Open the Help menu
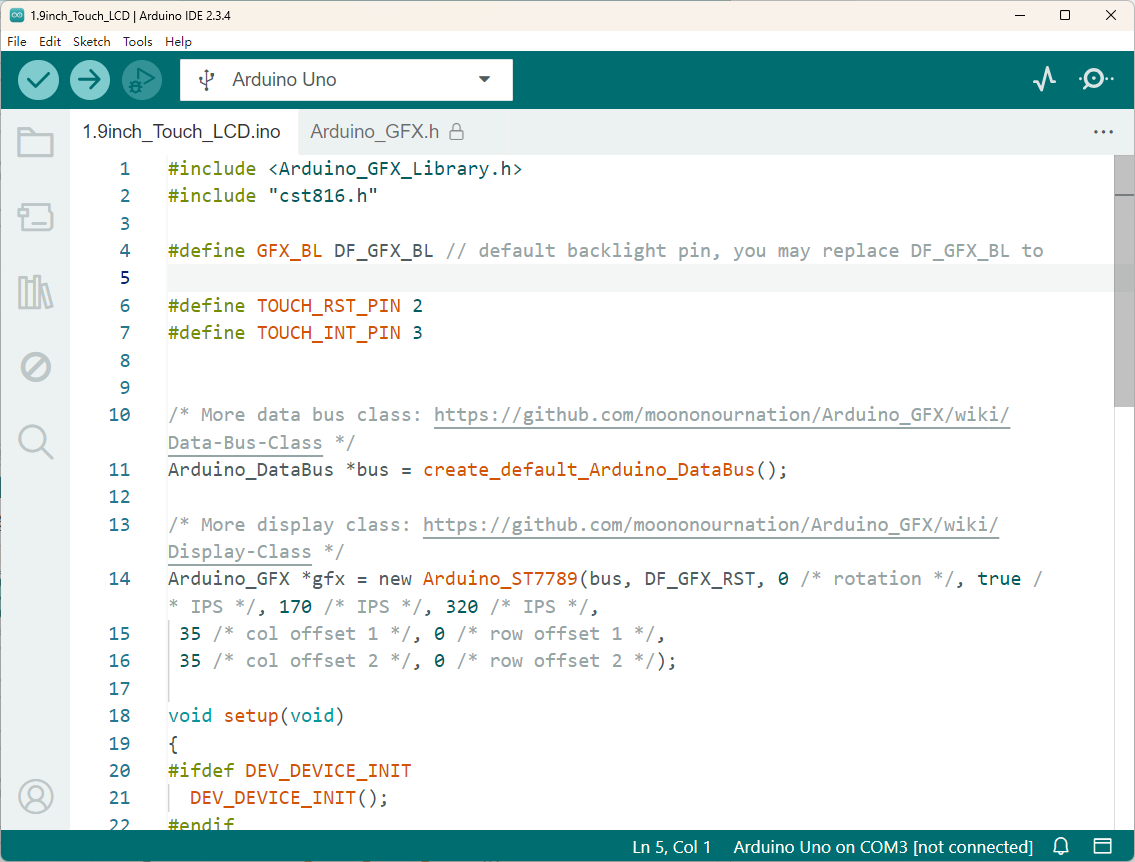The width and height of the screenshot is (1135, 862). click(x=178, y=41)
